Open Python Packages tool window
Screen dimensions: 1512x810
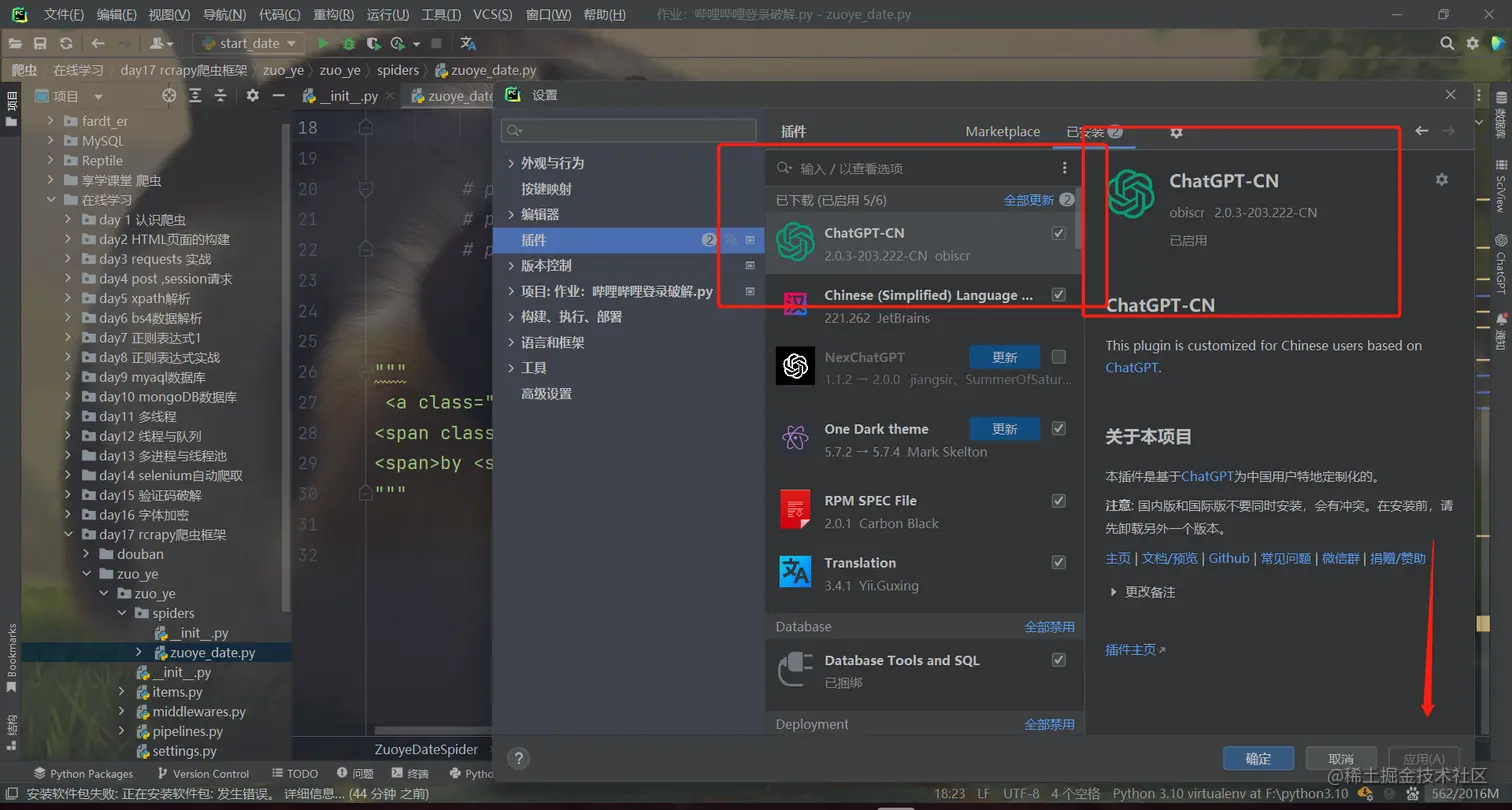tap(84, 773)
